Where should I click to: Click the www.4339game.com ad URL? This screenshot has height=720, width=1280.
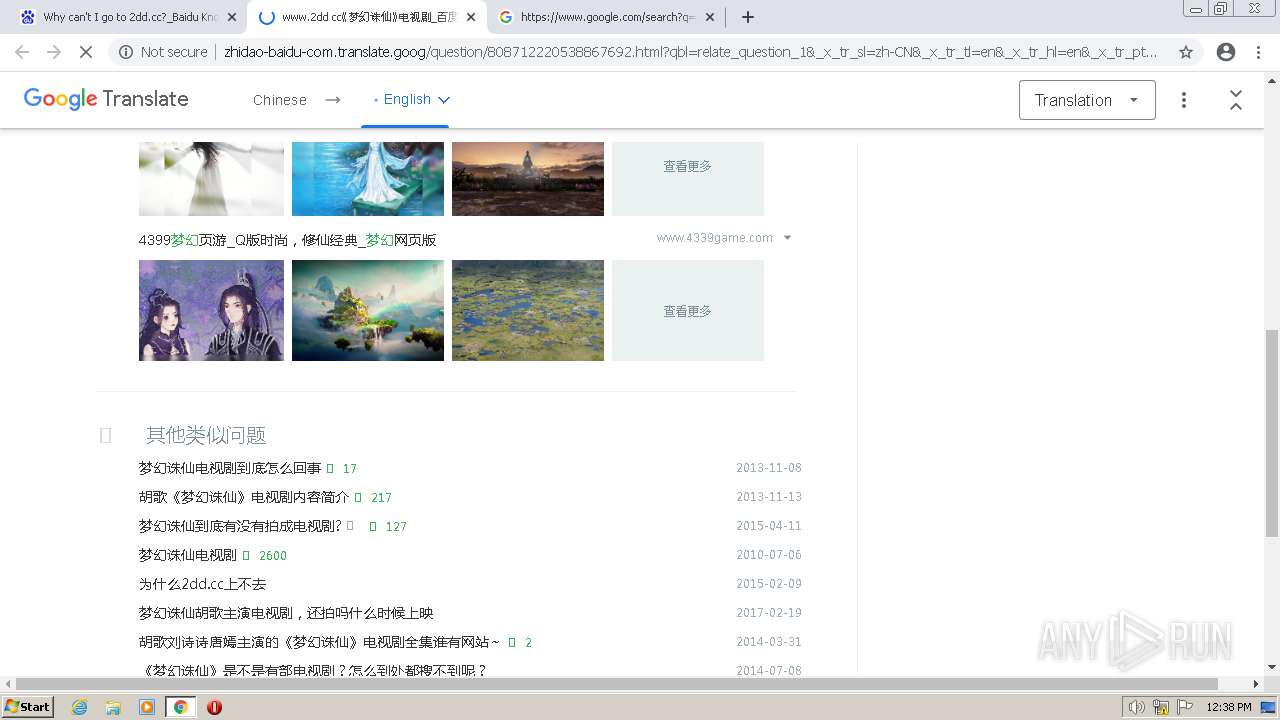(714, 238)
